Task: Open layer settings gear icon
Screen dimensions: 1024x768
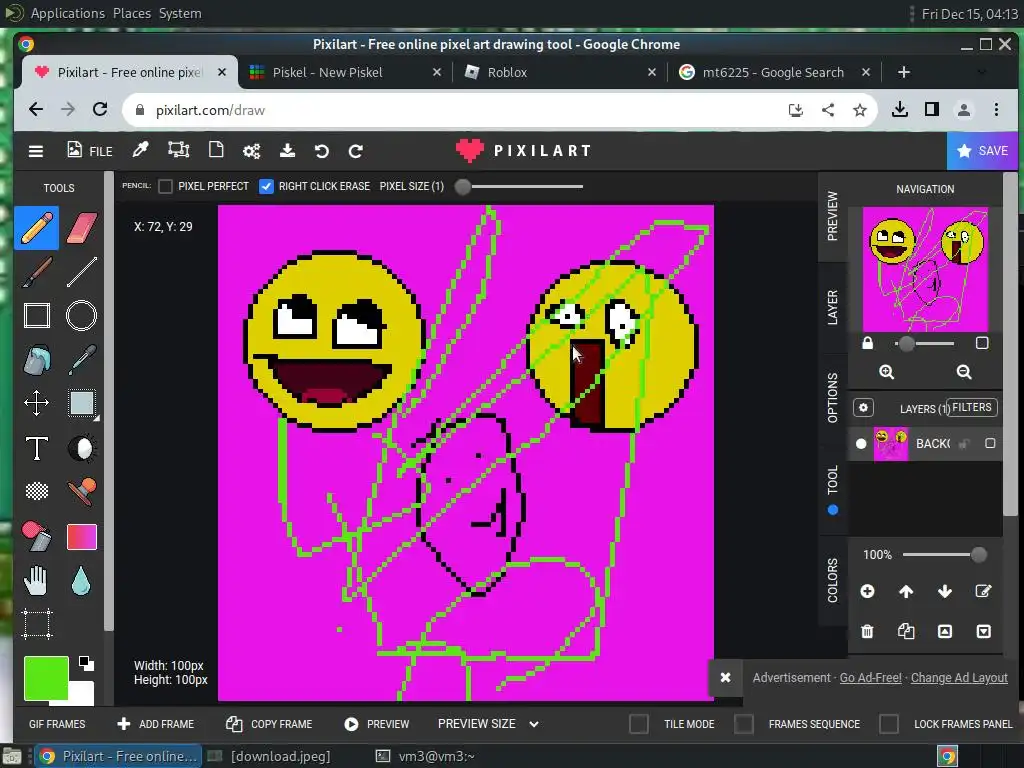Action: 863,408
